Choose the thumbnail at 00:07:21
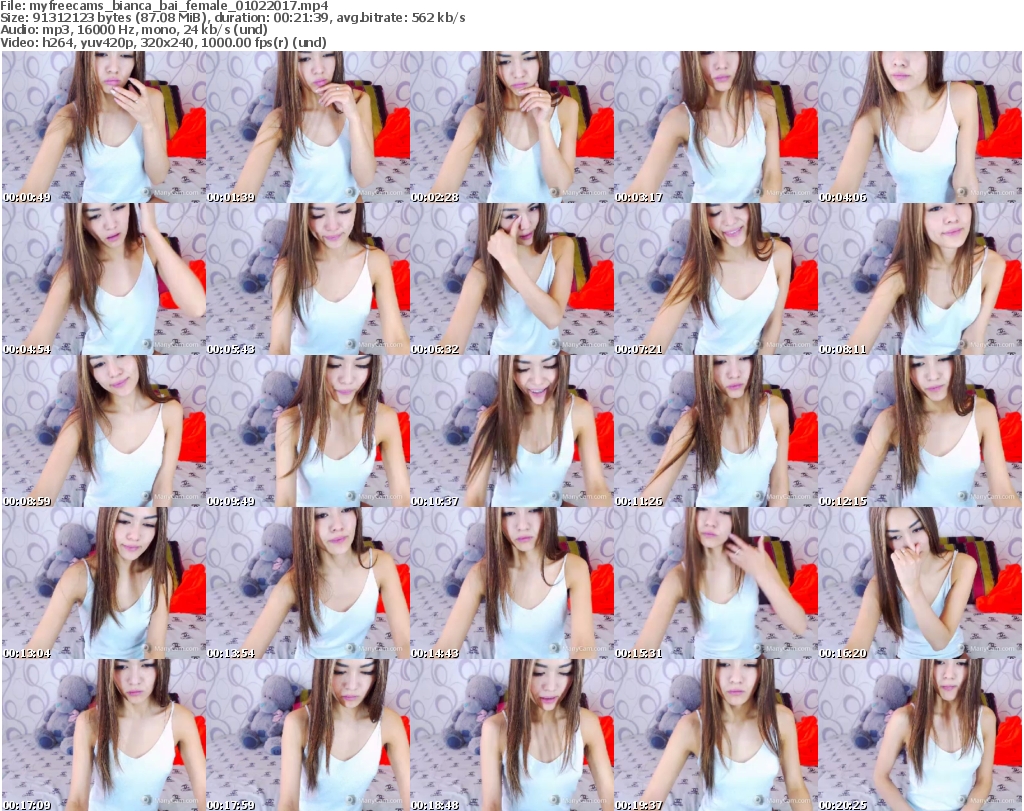This screenshot has height=811, width=1024. point(716,279)
